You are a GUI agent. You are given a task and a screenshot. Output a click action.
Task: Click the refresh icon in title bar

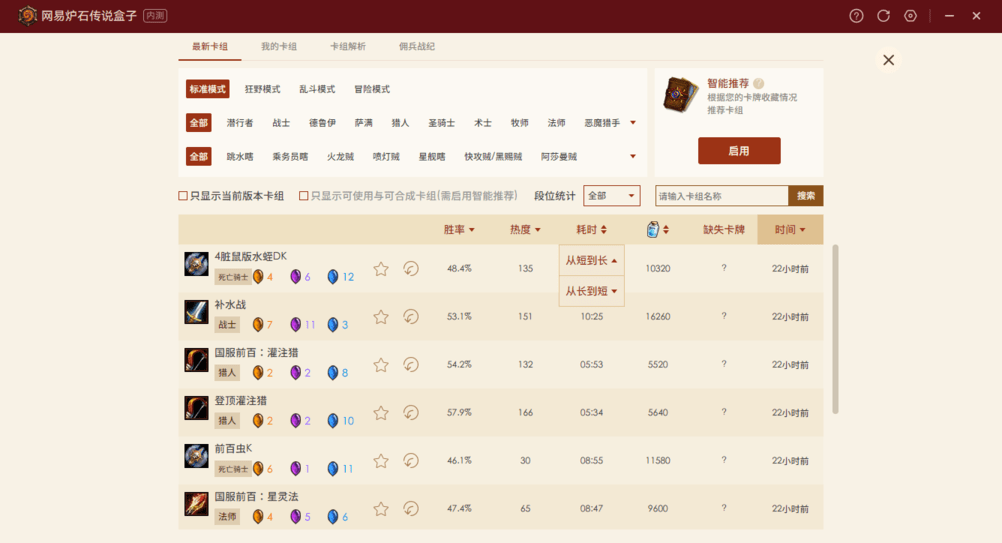[883, 16]
